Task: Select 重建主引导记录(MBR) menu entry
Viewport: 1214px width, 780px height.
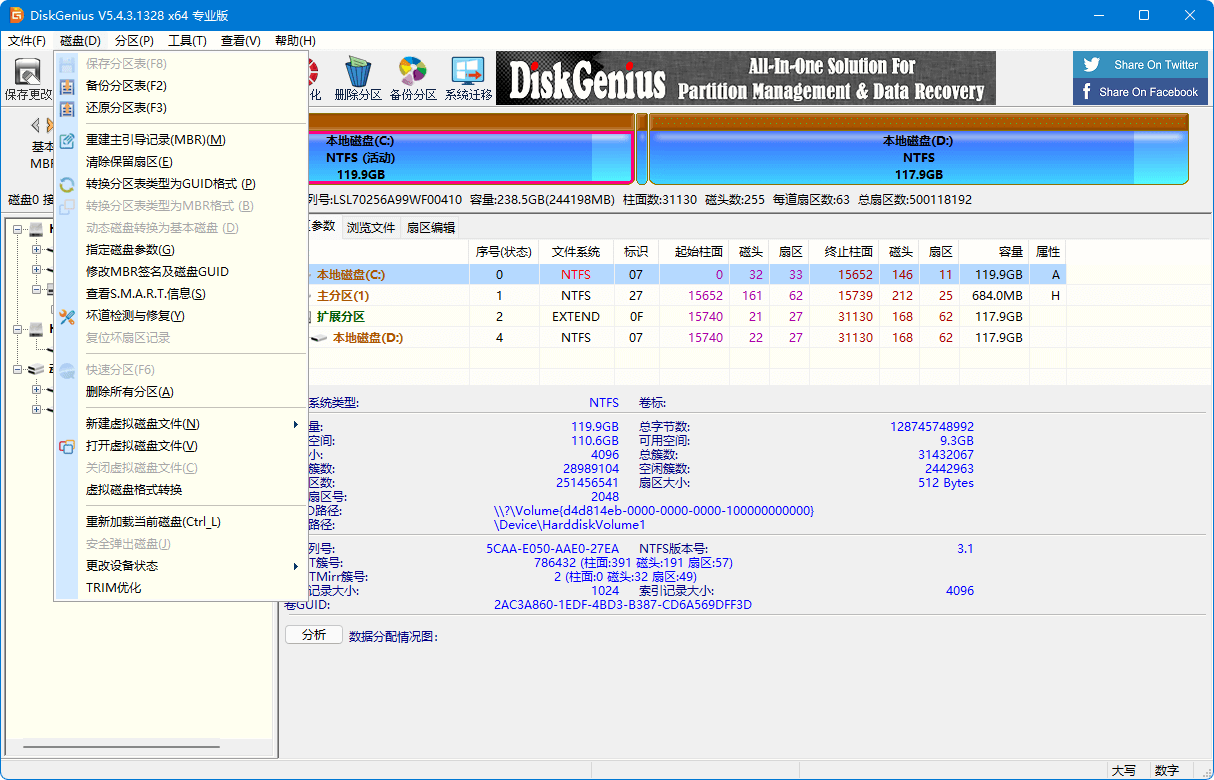Action: click(180, 140)
